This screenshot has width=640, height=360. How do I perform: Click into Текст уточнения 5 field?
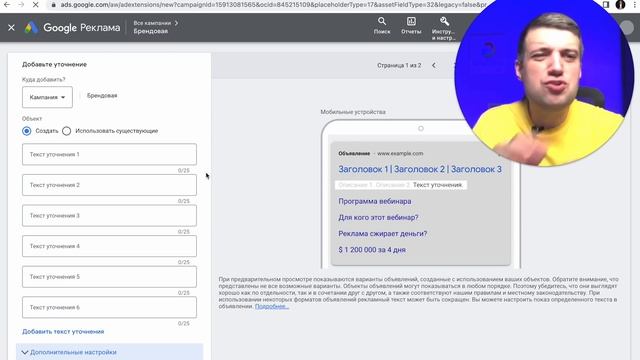pos(109,277)
